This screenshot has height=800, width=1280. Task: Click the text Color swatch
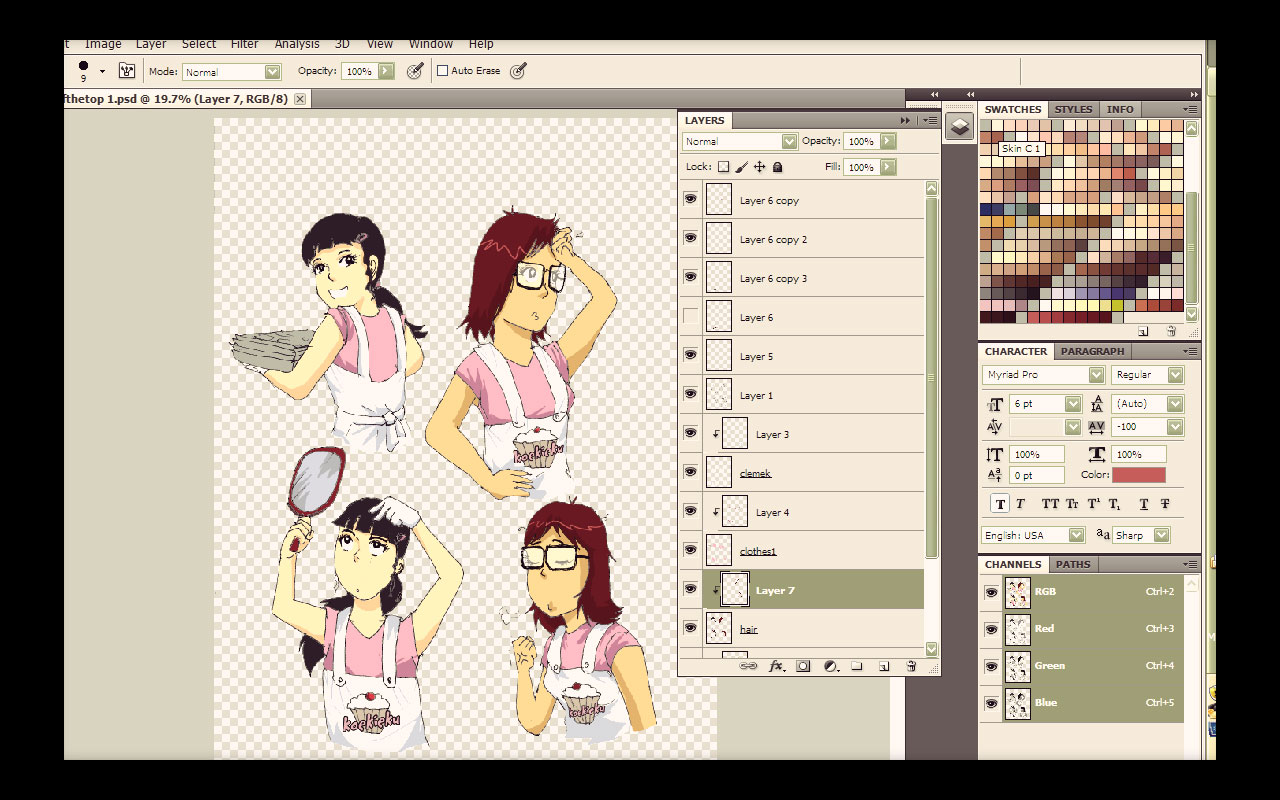click(1138, 475)
